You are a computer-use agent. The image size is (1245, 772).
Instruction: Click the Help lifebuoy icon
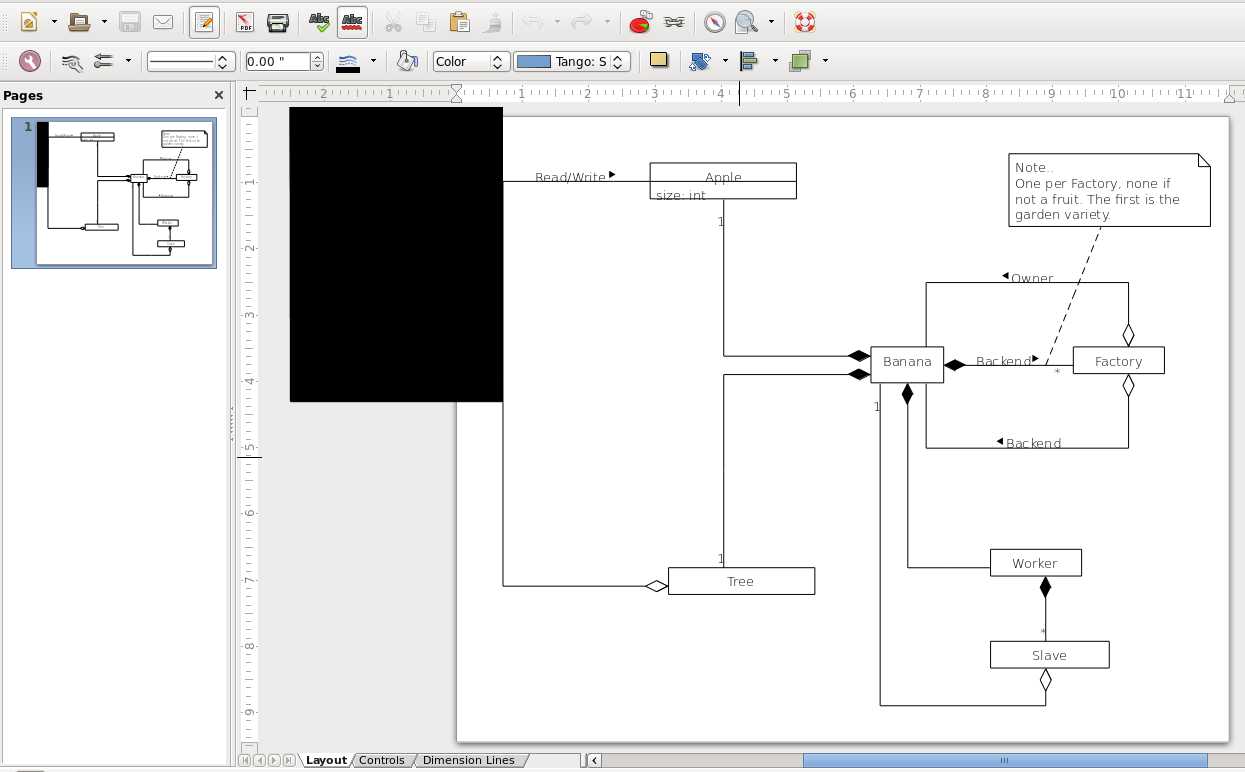click(804, 22)
